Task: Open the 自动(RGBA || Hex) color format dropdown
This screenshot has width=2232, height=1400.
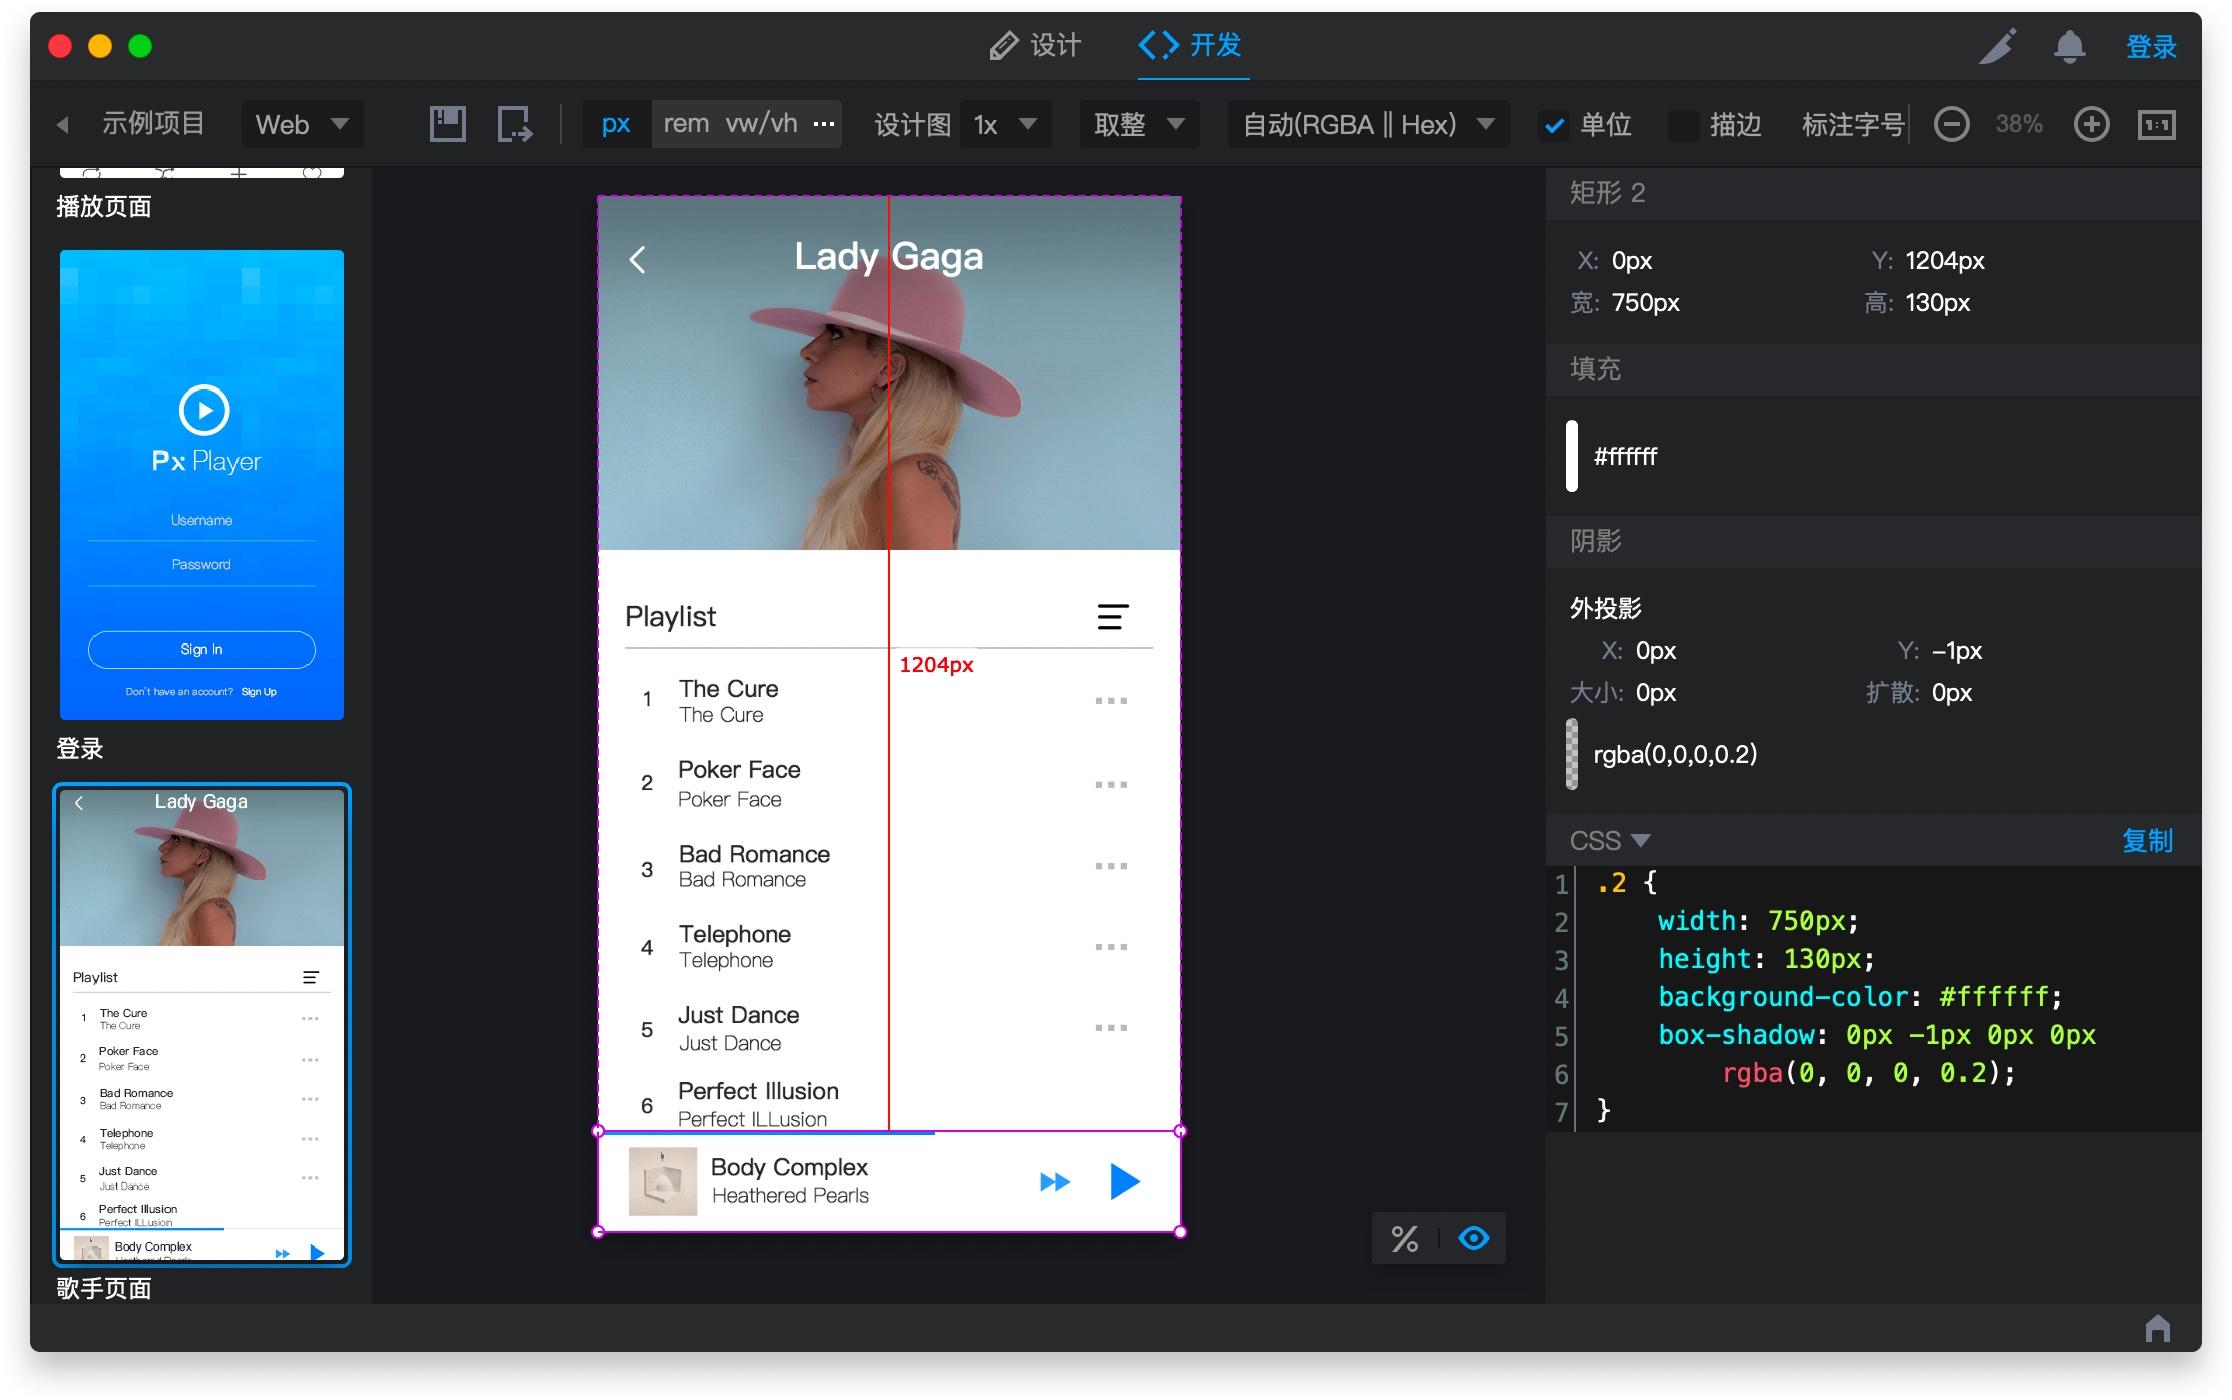Action: pos(1368,124)
